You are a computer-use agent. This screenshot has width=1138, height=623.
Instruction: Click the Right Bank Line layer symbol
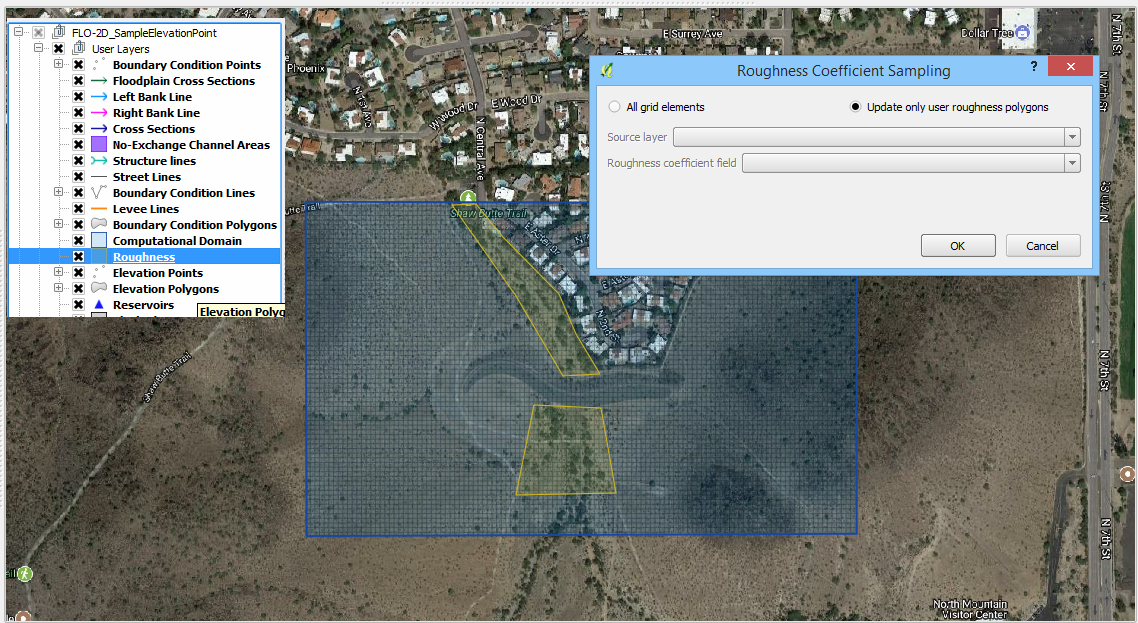click(x=98, y=113)
